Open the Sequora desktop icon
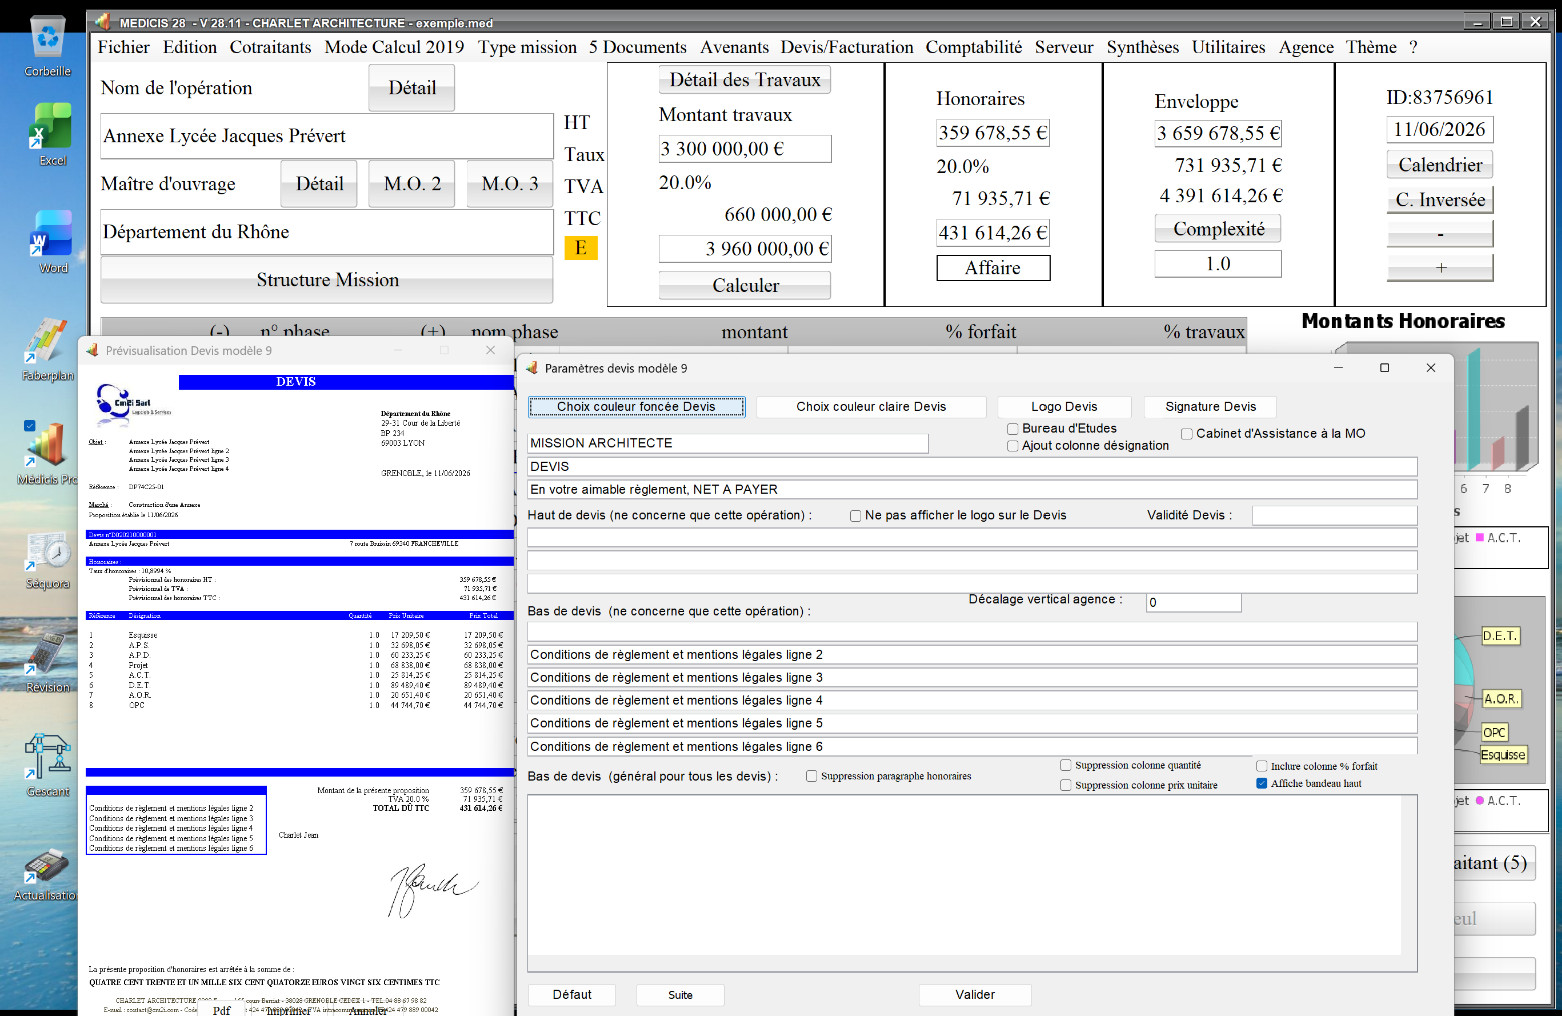The width and height of the screenshot is (1562, 1016). point(47,561)
